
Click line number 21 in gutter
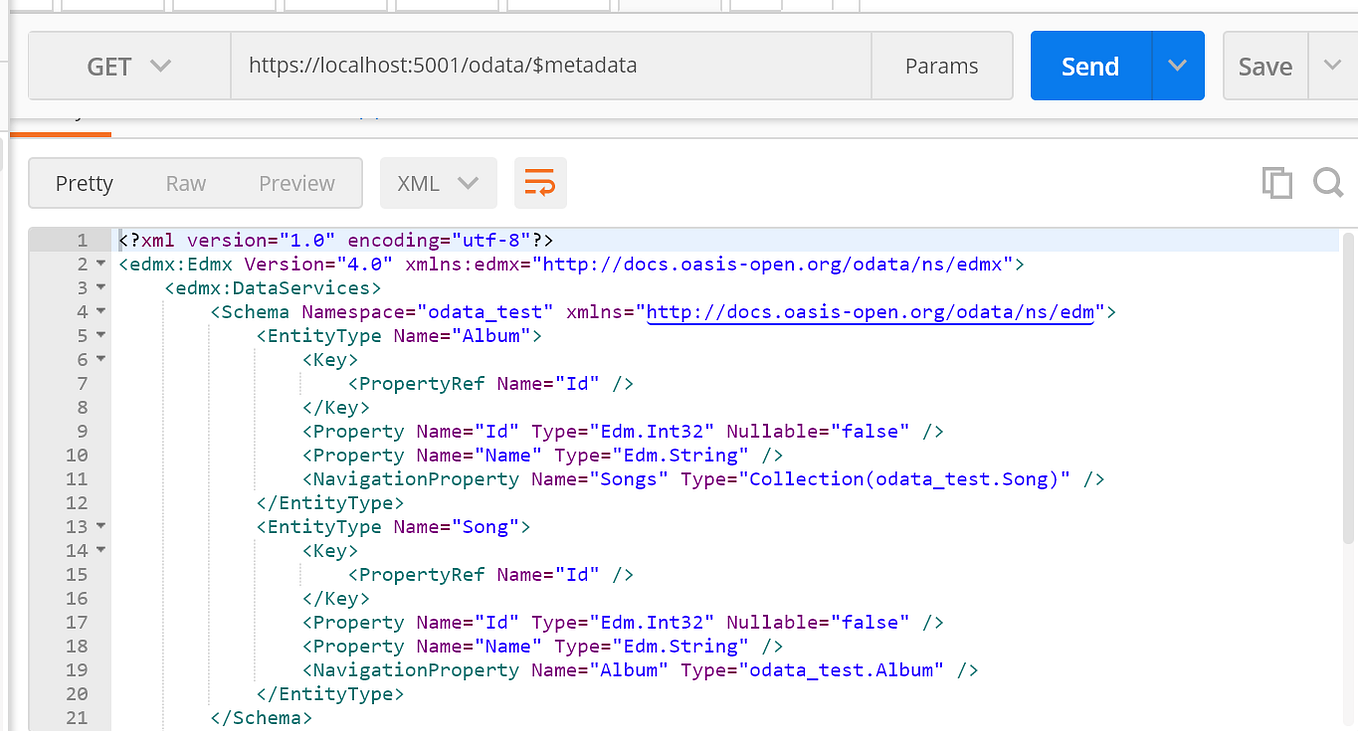(78, 718)
